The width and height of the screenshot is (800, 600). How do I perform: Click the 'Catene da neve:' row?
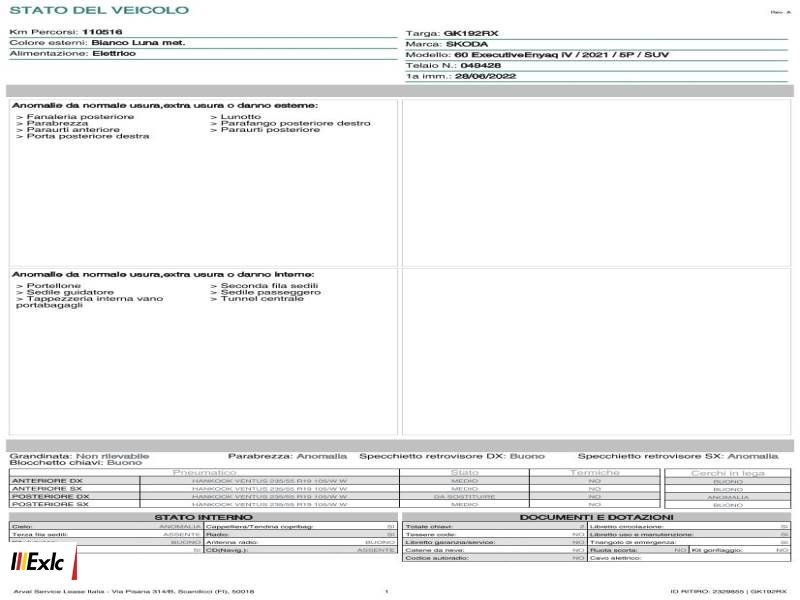pyautogui.click(x=494, y=550)
